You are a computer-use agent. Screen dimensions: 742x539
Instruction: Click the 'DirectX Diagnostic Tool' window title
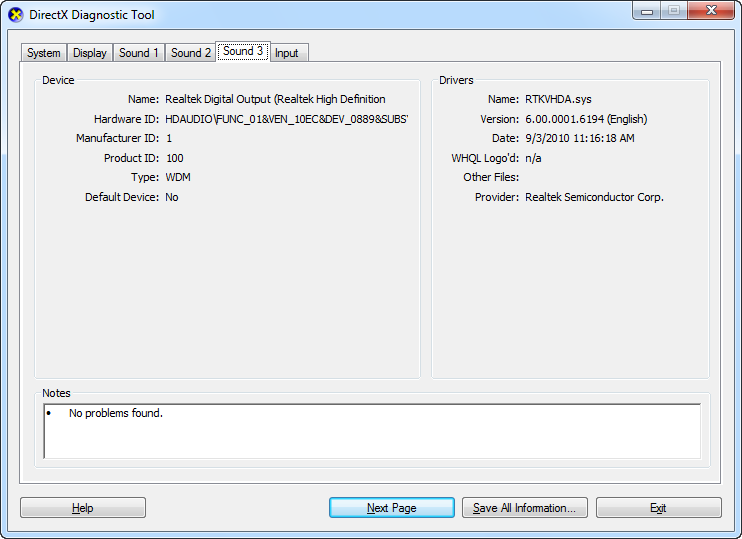click(92, 15)
